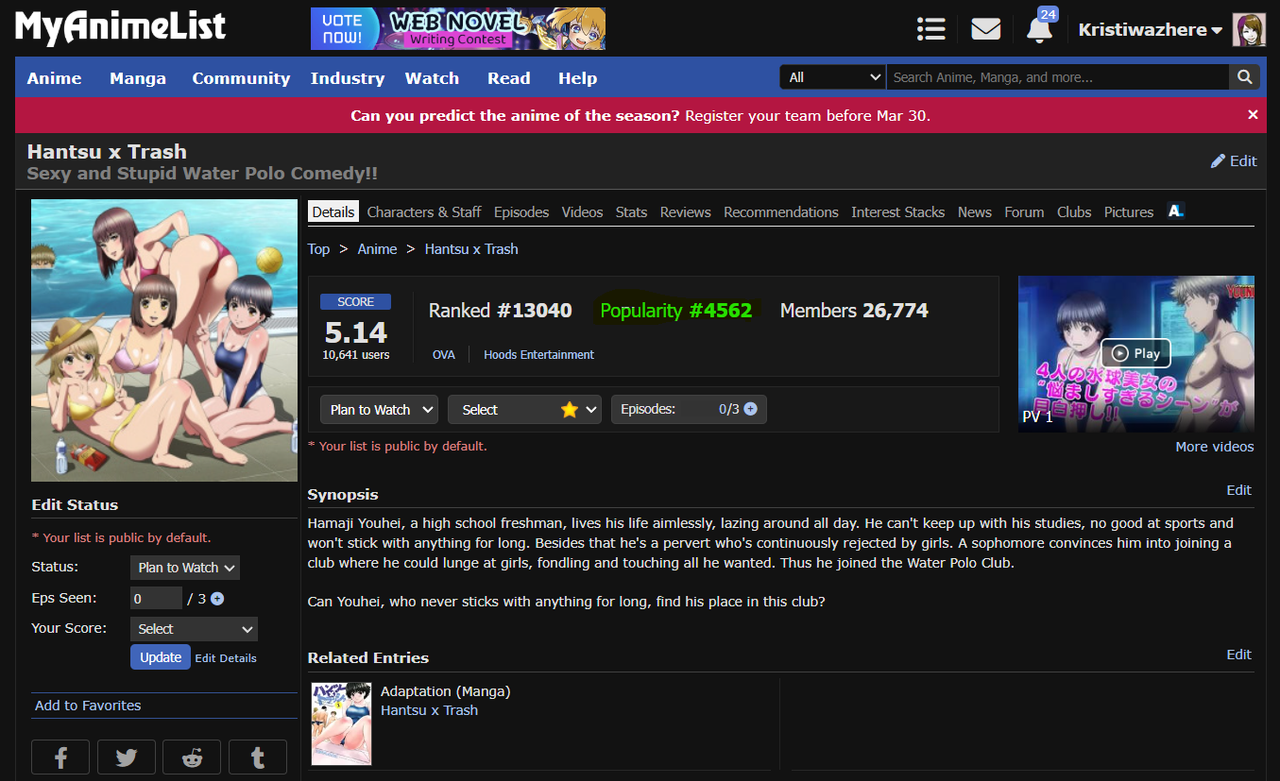Image resolution: width=1280 pixels, height=781 pixels.
Task: Open the All search category dropdown
Action: (x=832, y=77)
